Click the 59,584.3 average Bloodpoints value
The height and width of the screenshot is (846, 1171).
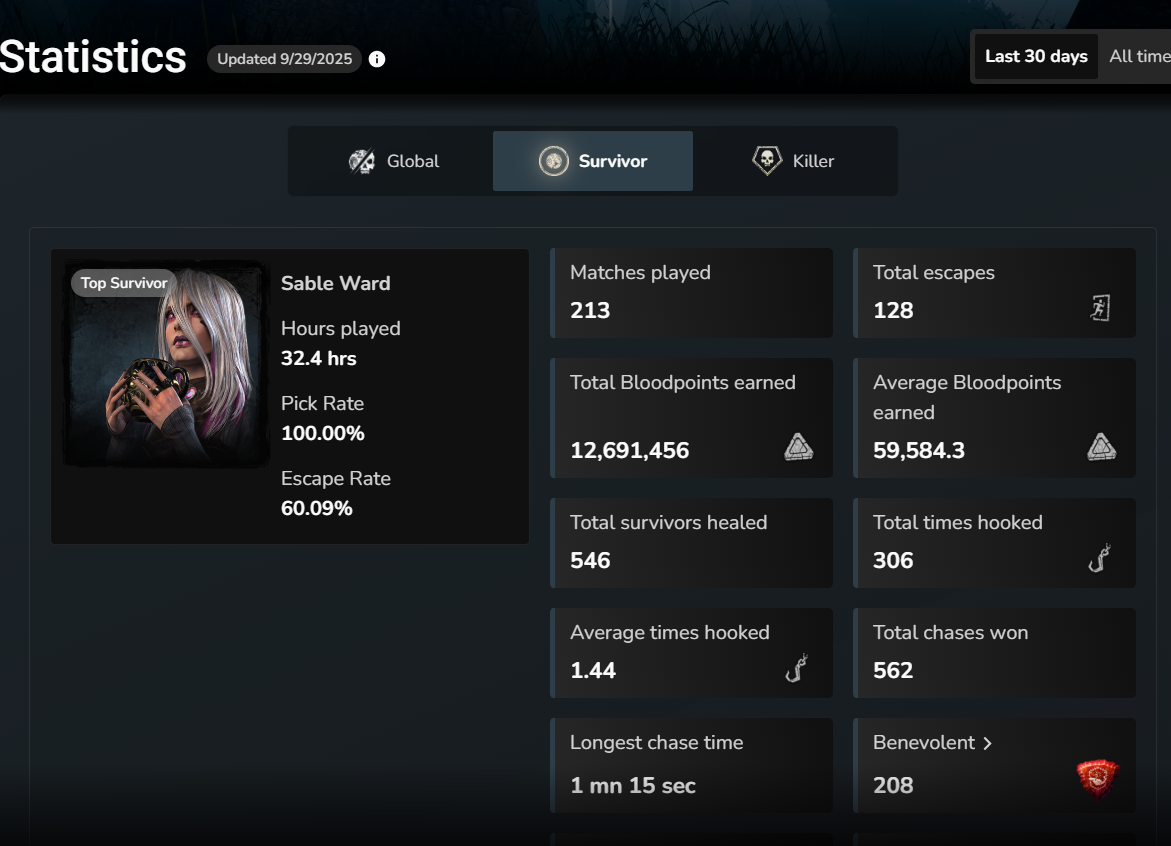(919, 450)
